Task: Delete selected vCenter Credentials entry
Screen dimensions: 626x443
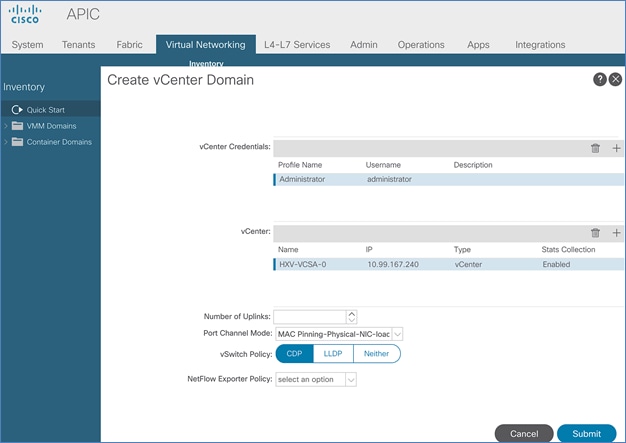Action: (596, 148)
